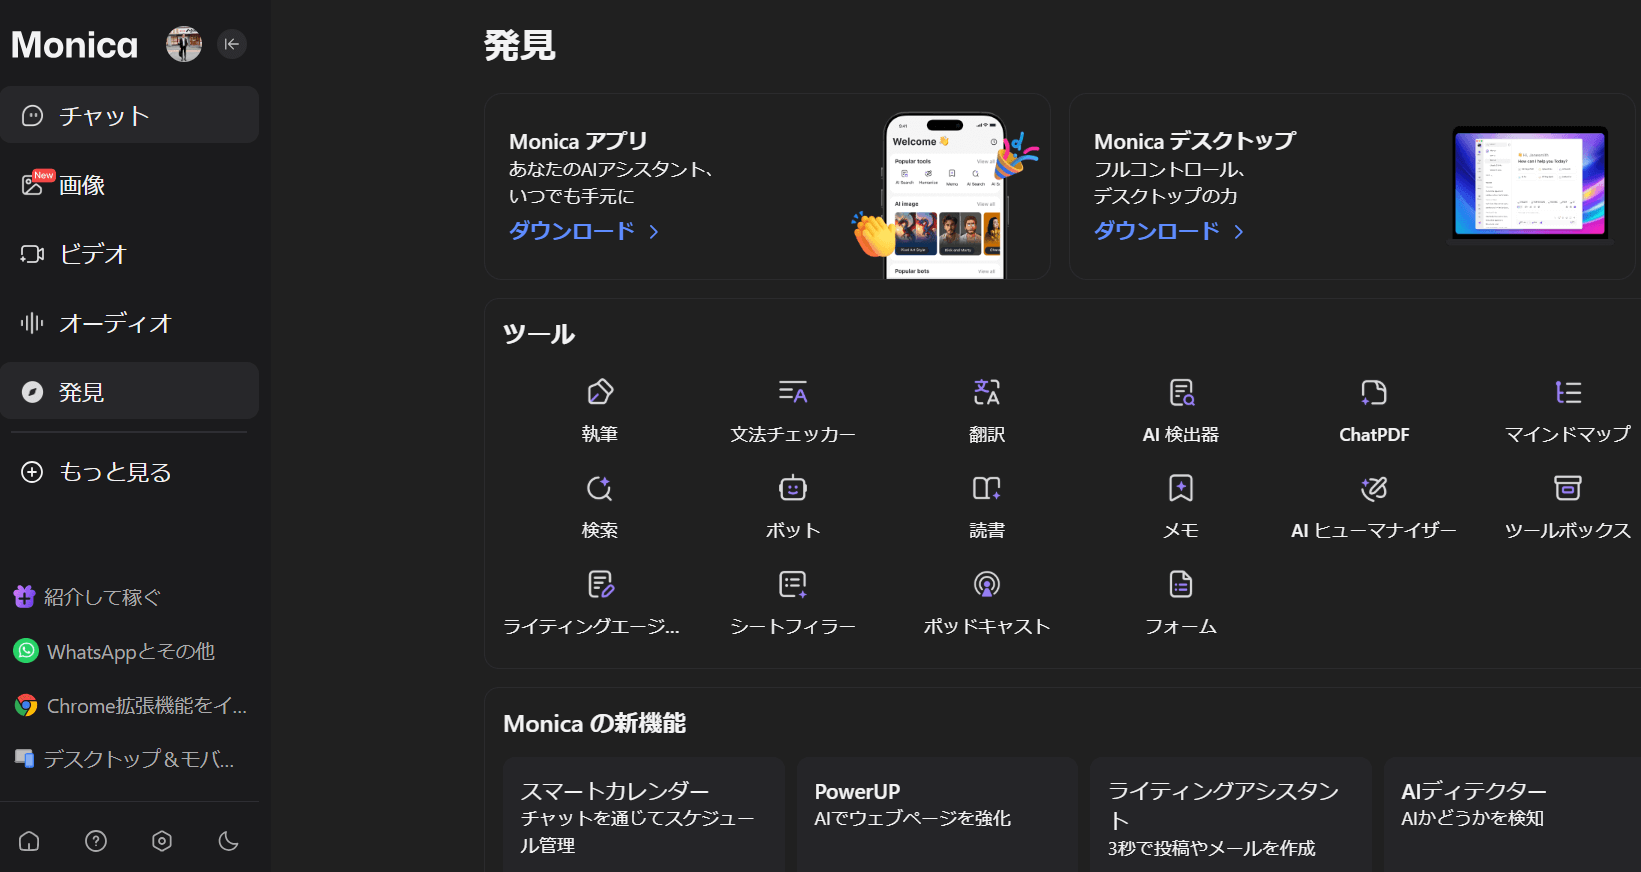The height and width of the screenshot is (872, 1641).
Task: Open the 読書 reading tool icon
Action: click(987, 488)
